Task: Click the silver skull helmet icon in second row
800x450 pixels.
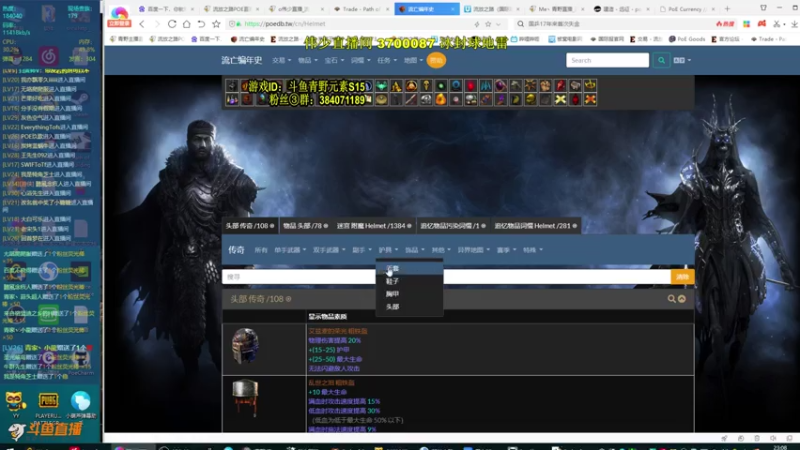Action: (426, 99)
